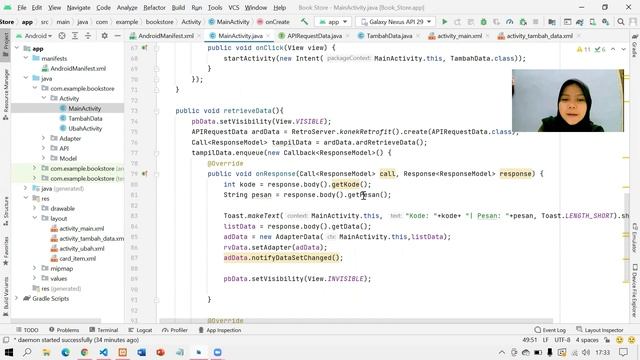Viewport: 640px width, 360px height.
Task: Expand the API package
Action: (44, 148)
